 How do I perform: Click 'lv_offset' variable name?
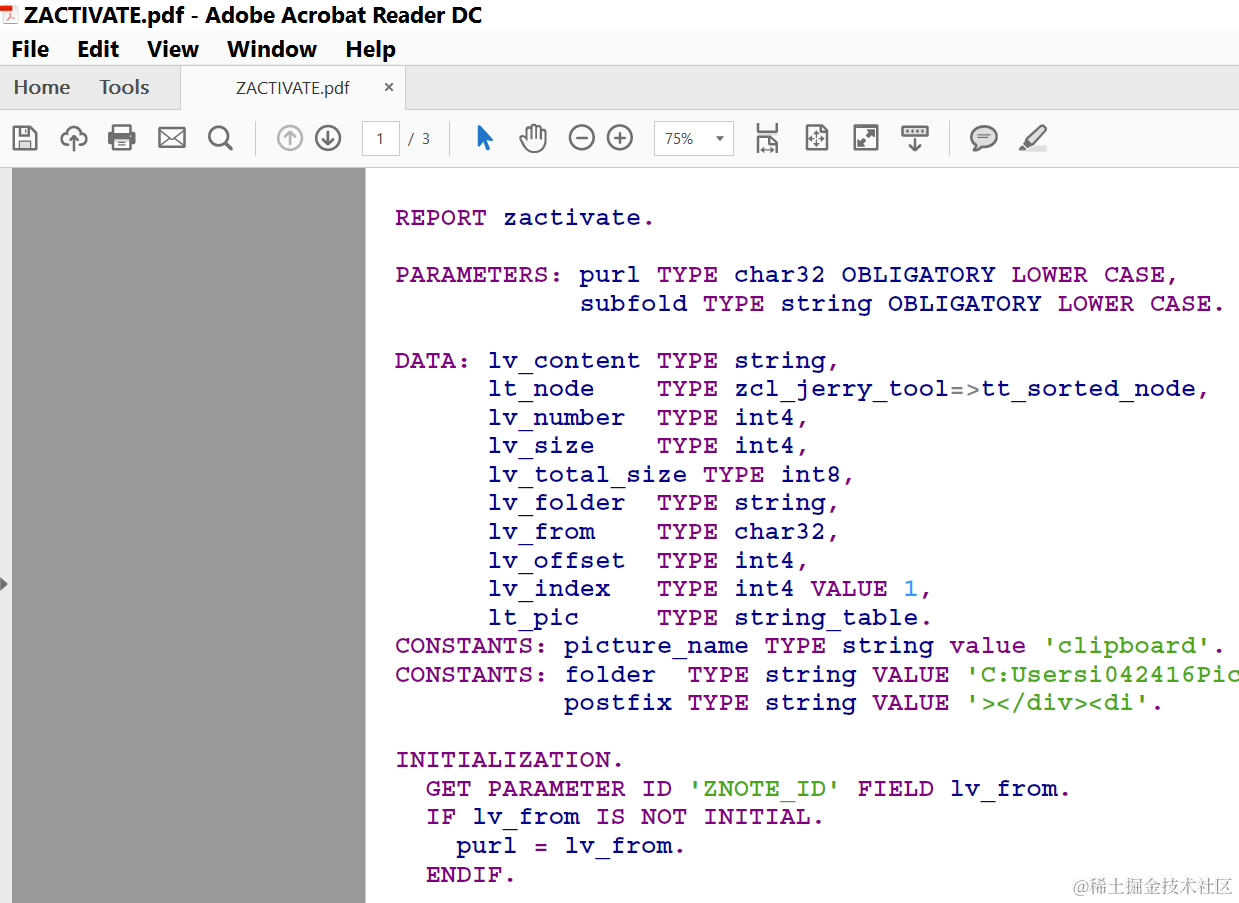coord(557,561)
